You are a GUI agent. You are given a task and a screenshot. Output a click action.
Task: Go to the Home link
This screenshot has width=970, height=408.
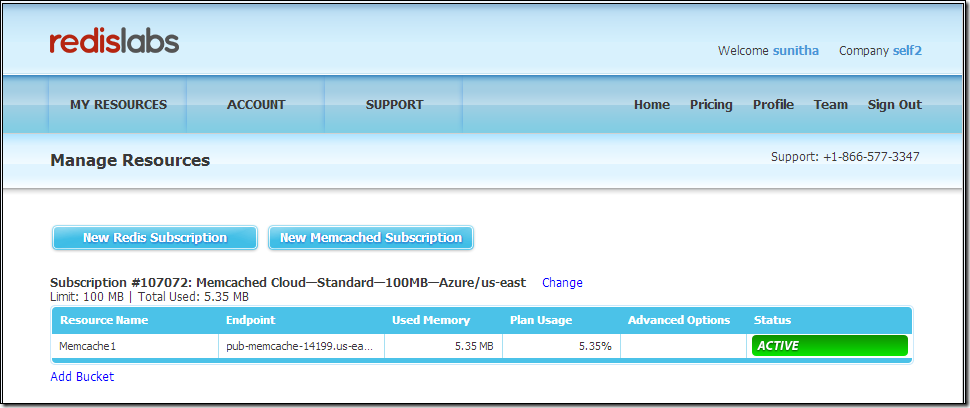click(x=651, y=104)
